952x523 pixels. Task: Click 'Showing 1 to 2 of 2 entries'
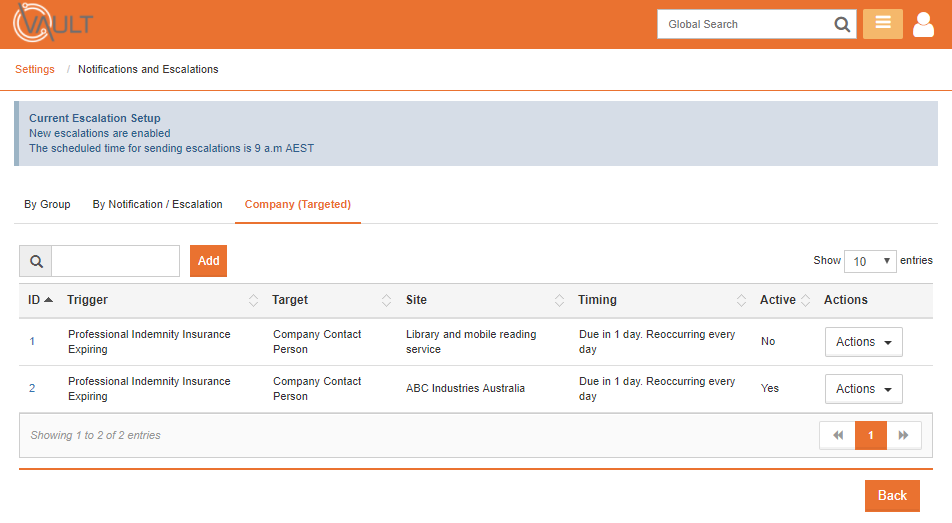[x=95, y=436]
